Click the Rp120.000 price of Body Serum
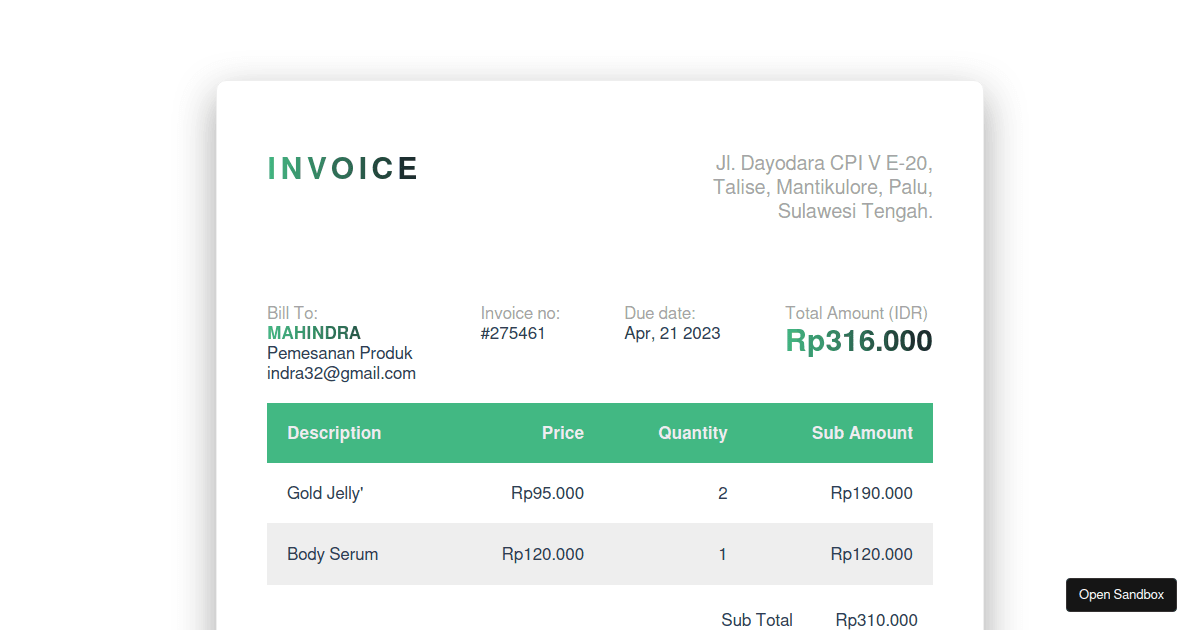The height and width of the screenshot is (630, 1200). 543,554
